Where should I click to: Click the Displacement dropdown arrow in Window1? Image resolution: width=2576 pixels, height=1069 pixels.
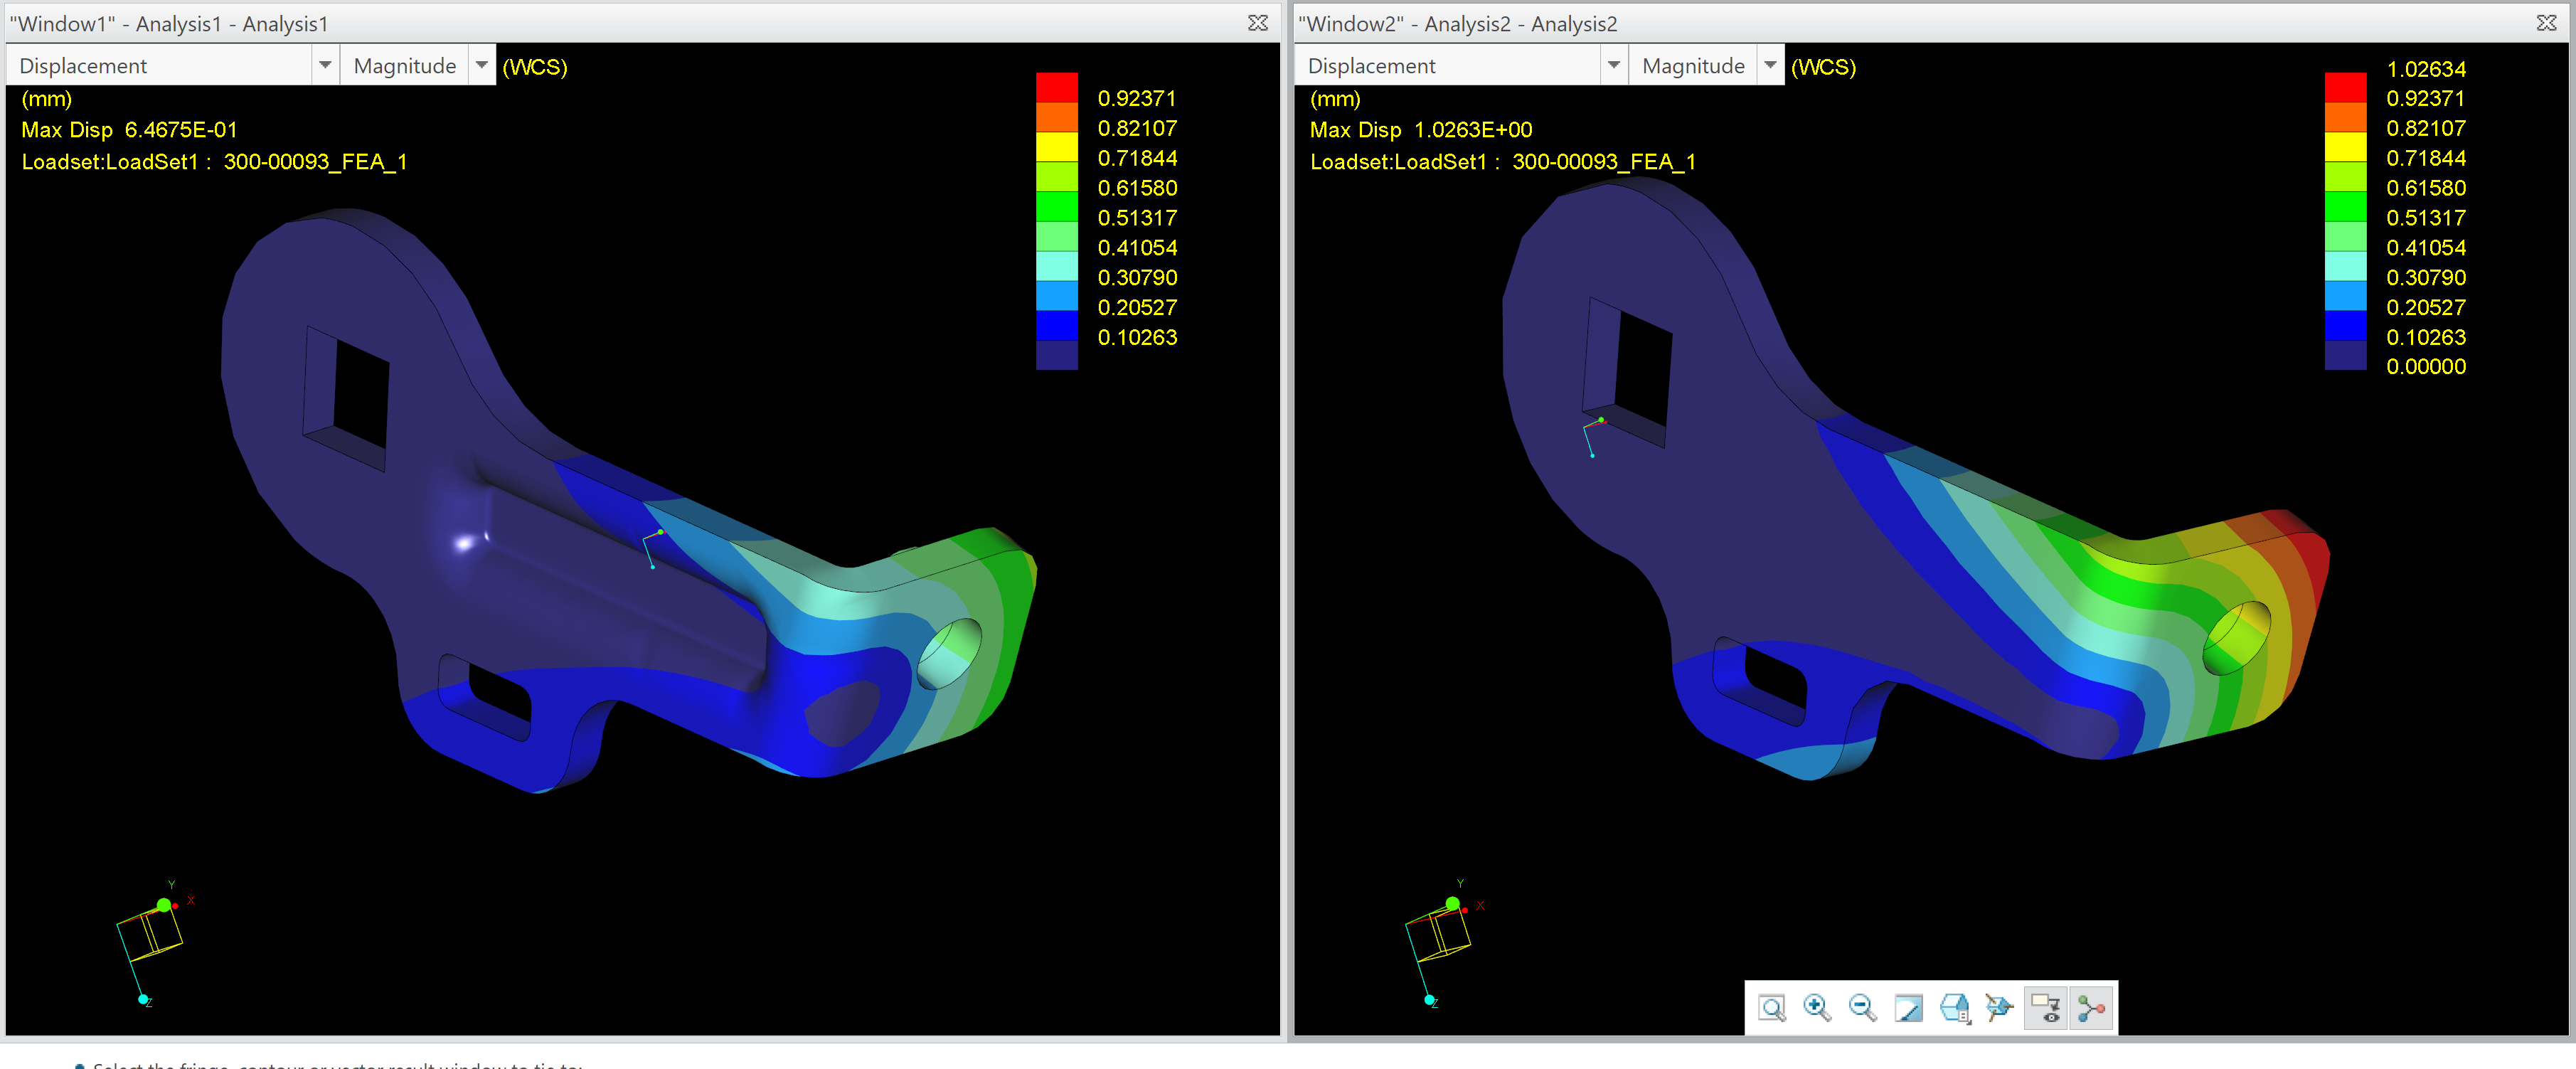click(325, 66)
